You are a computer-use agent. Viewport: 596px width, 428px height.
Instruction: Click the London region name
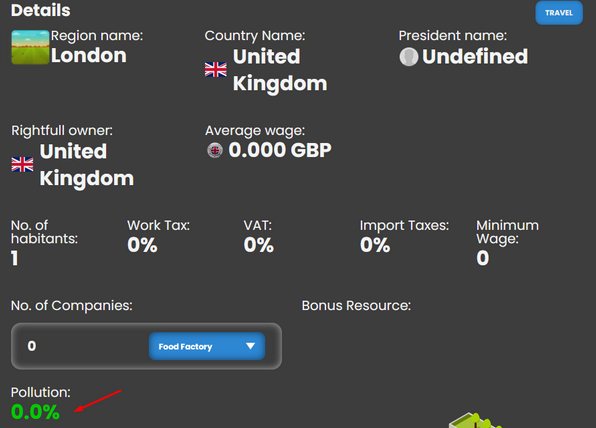pos(89,55)
